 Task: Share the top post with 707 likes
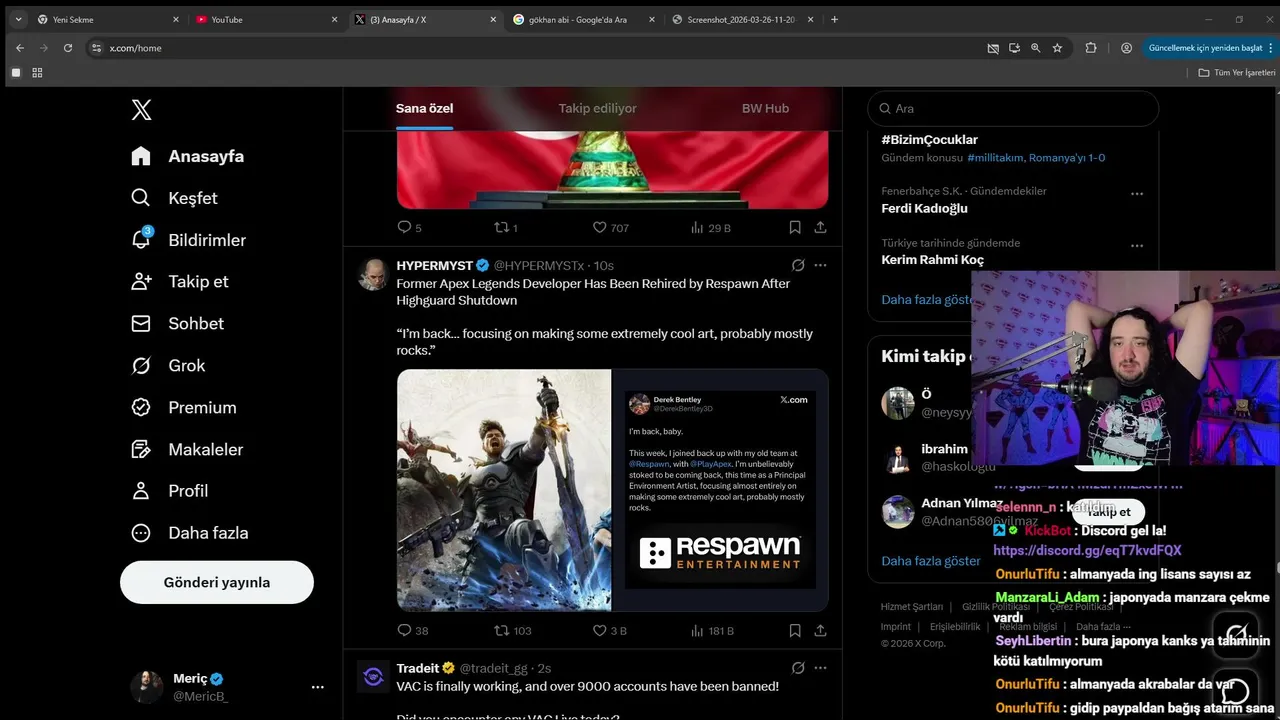(820, 228)
